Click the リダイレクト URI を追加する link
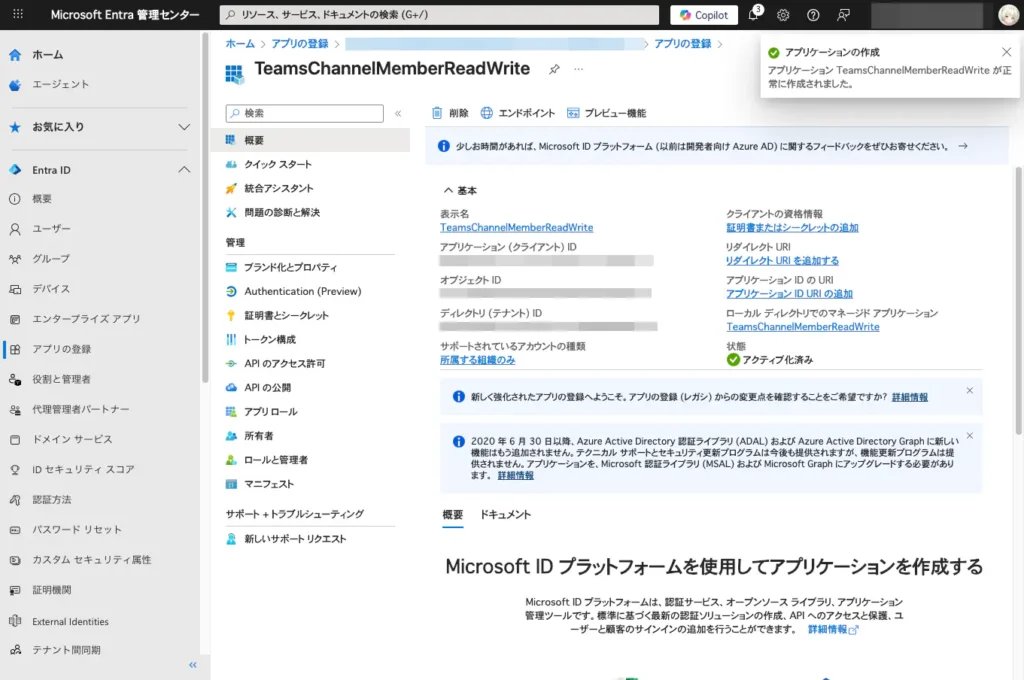The height and width of the screenshot is (680, 1024). point(782,261)
